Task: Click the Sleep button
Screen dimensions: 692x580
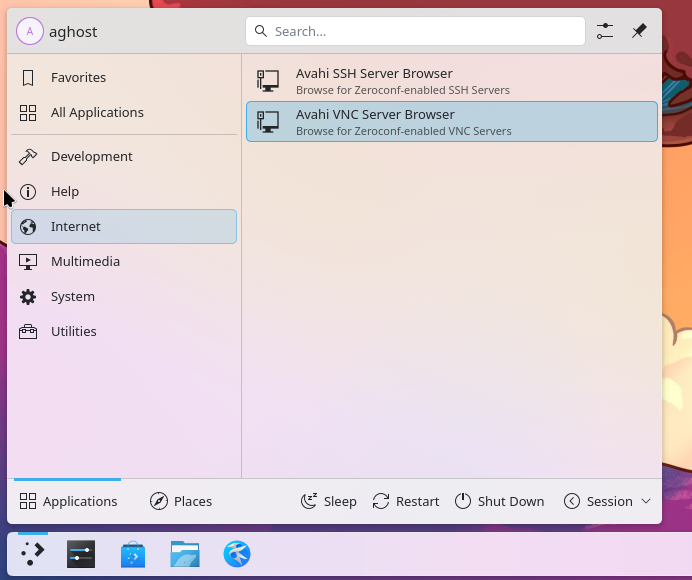Action: tap(329, 501)
